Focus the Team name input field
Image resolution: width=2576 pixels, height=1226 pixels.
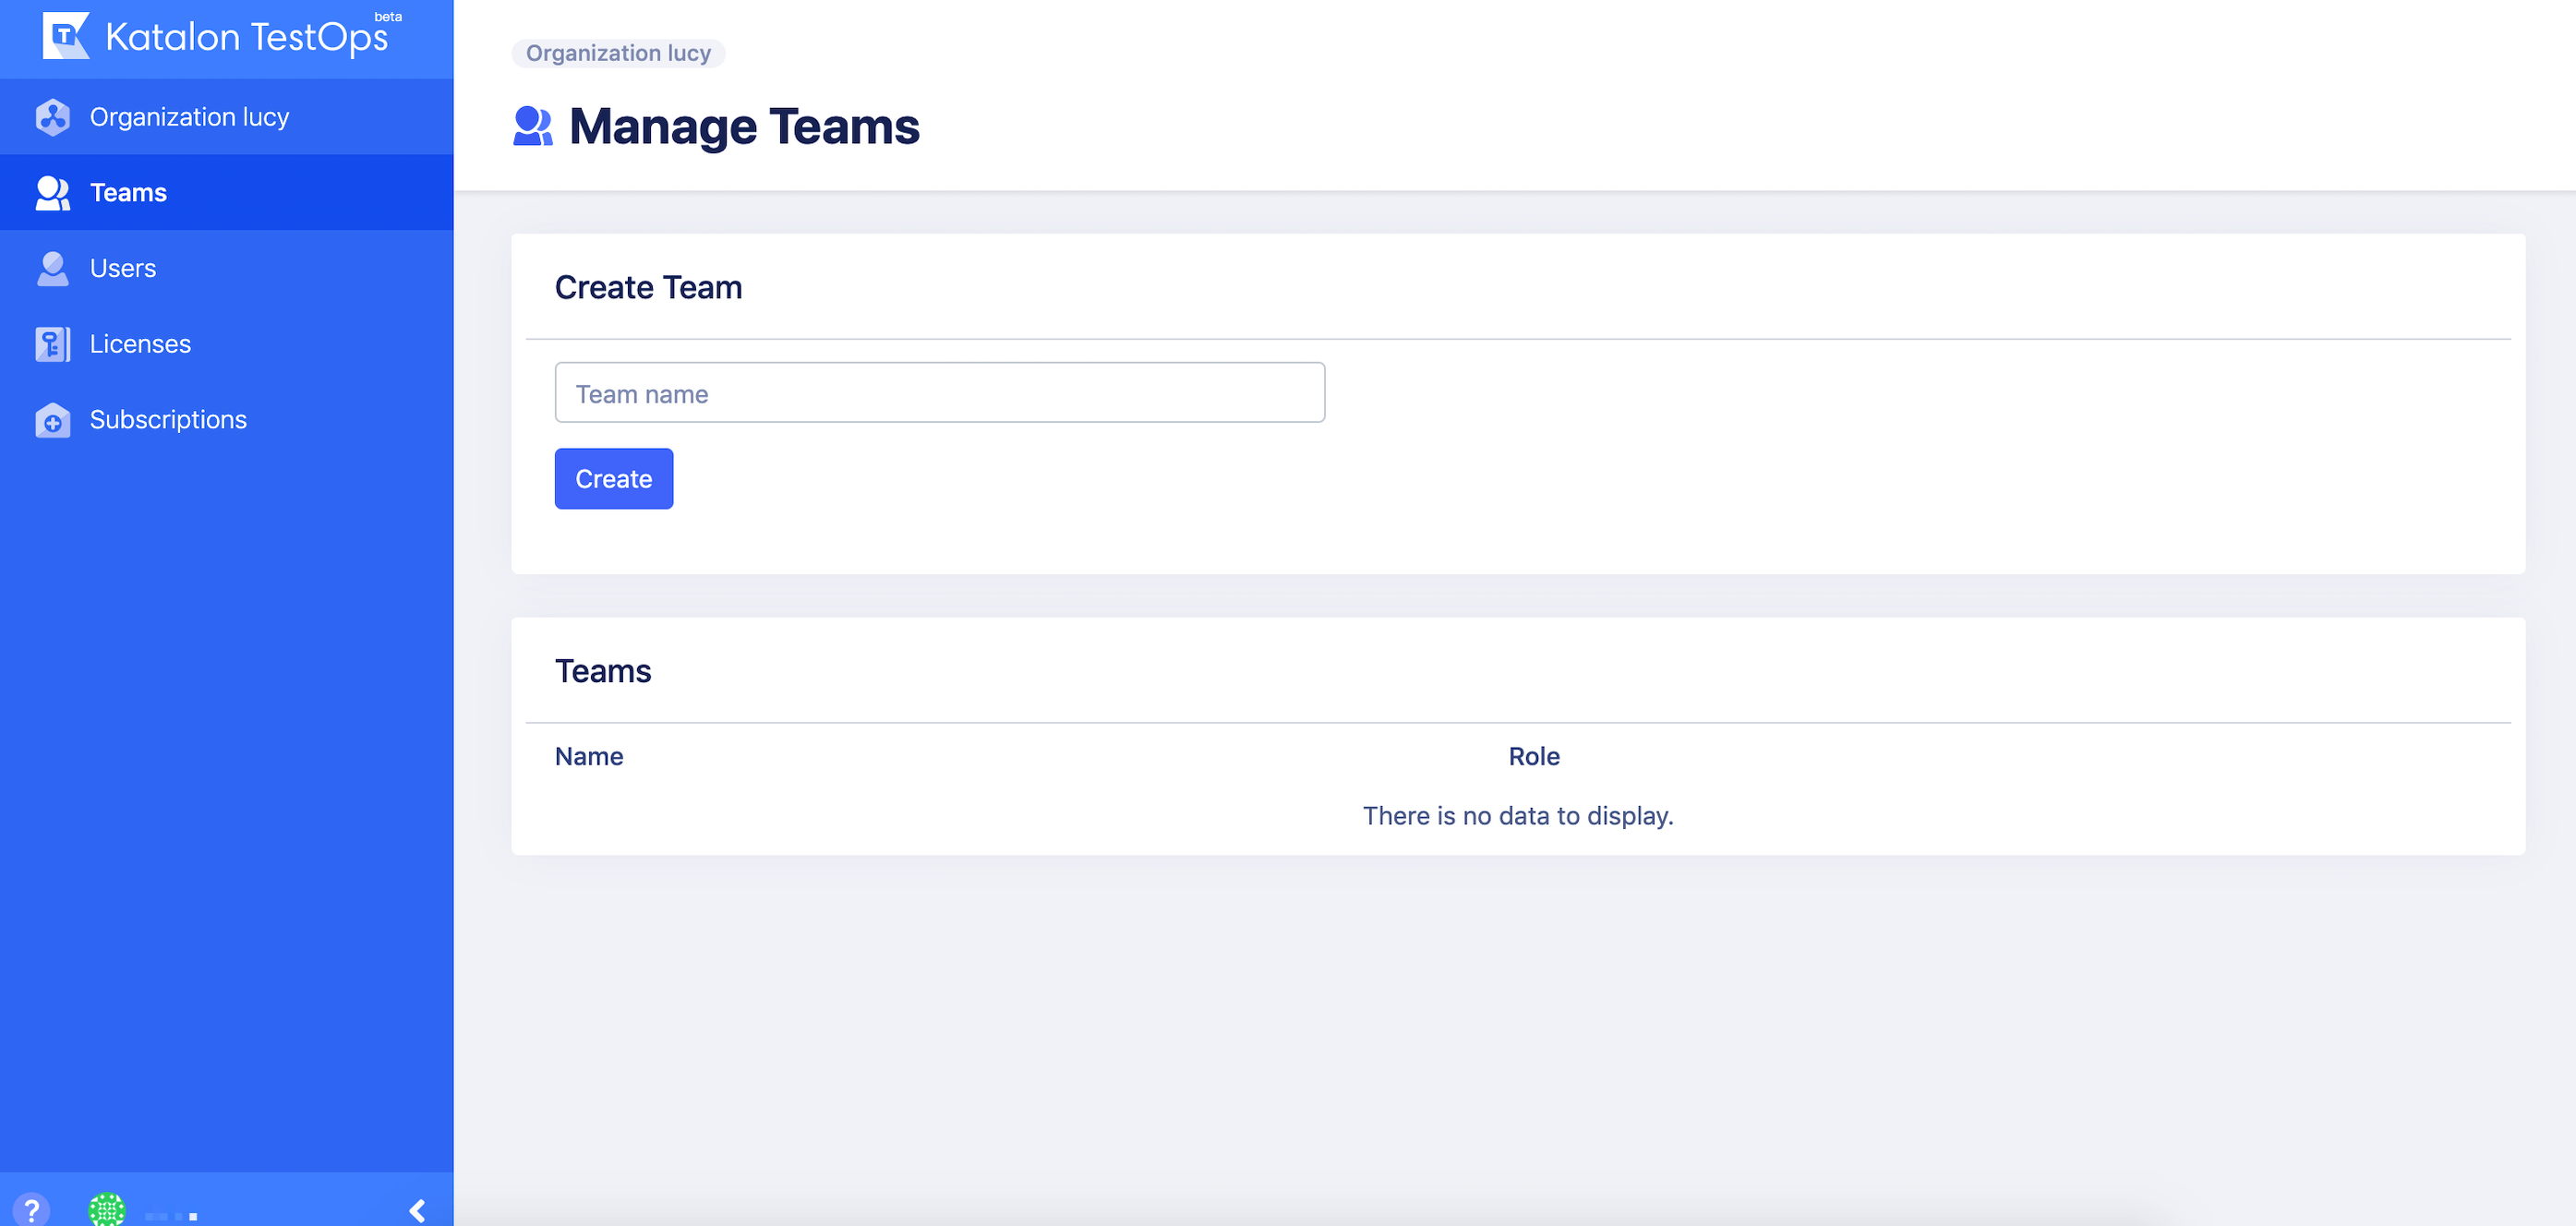click(x=939, y=393)
